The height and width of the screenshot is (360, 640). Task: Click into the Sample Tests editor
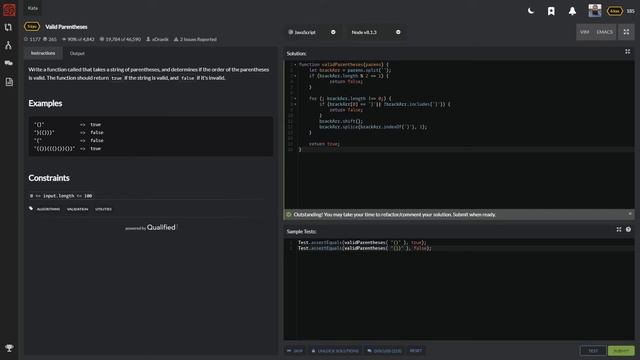(x=459, y=289)
